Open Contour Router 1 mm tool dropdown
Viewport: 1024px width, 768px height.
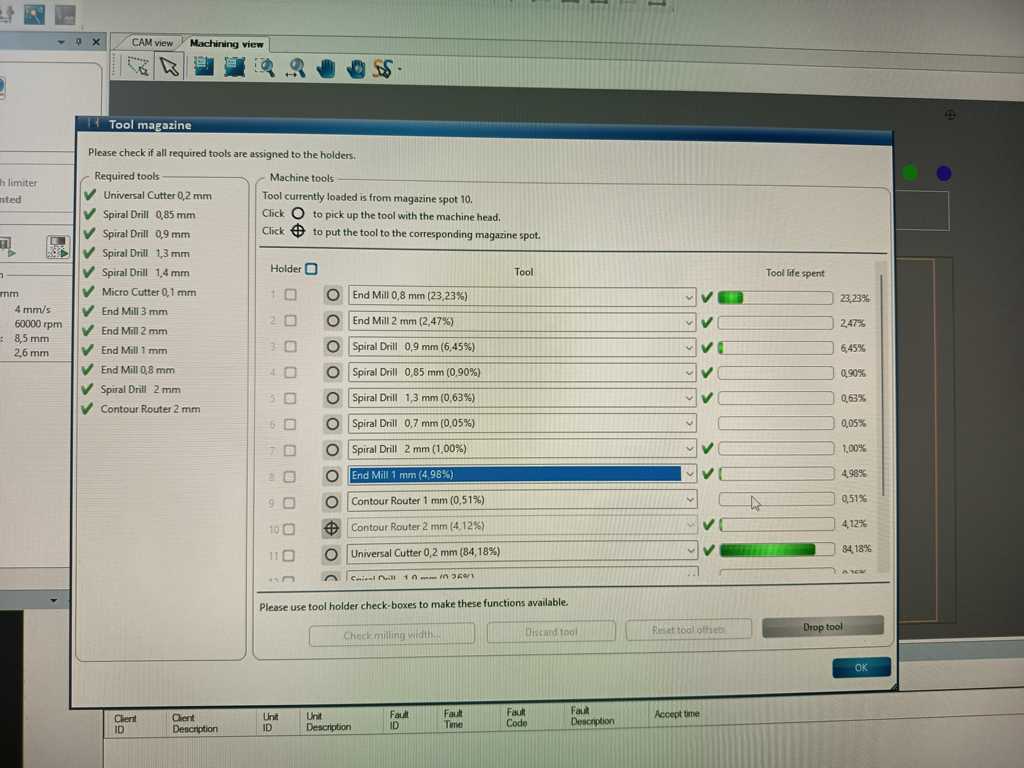pyautogui.click(x=690, y=500)
